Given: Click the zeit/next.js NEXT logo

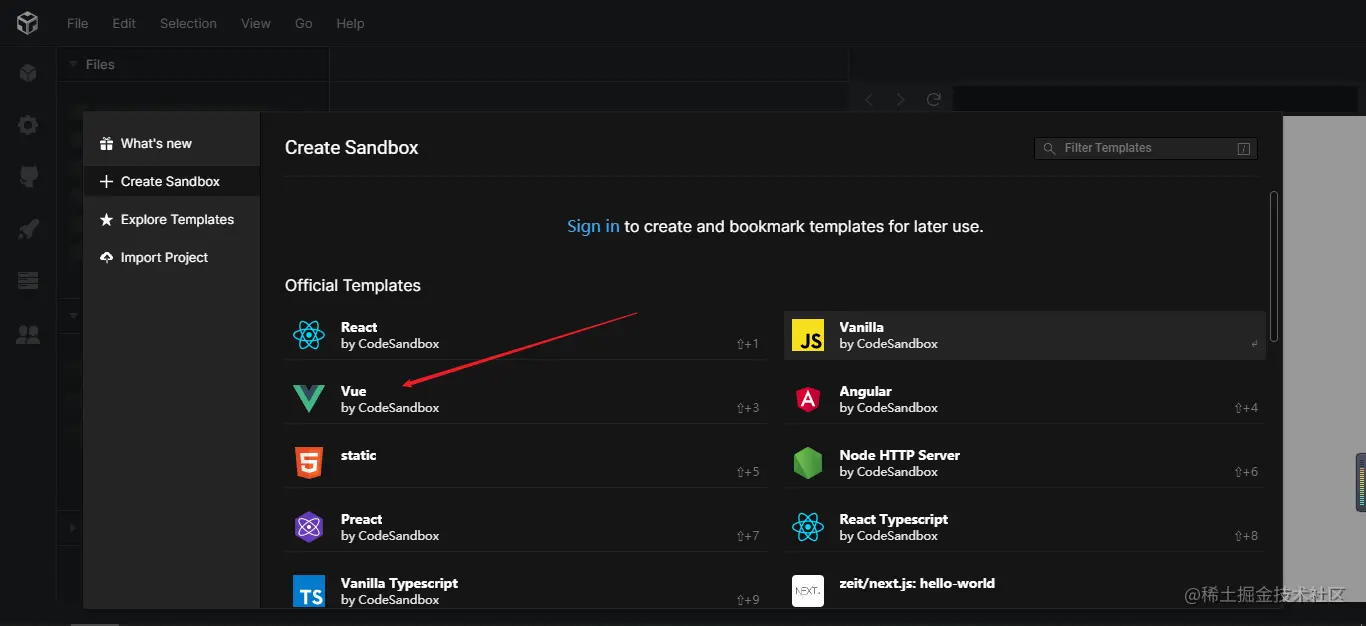Looking at the screenshot, I should 808,591.
